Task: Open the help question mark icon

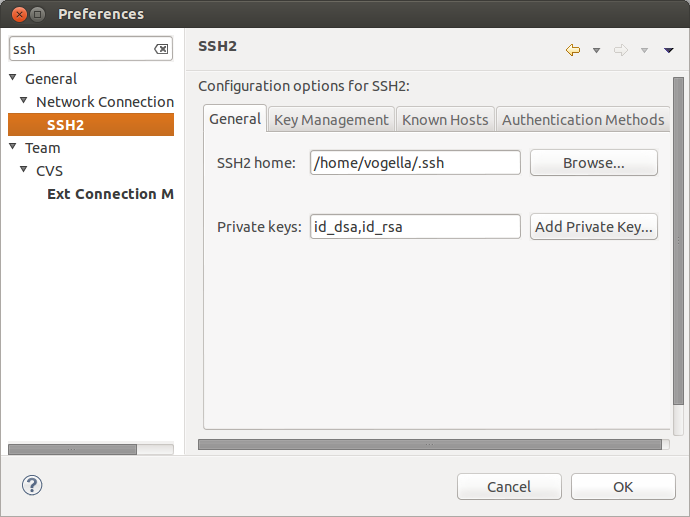Action: pos(32,485)
